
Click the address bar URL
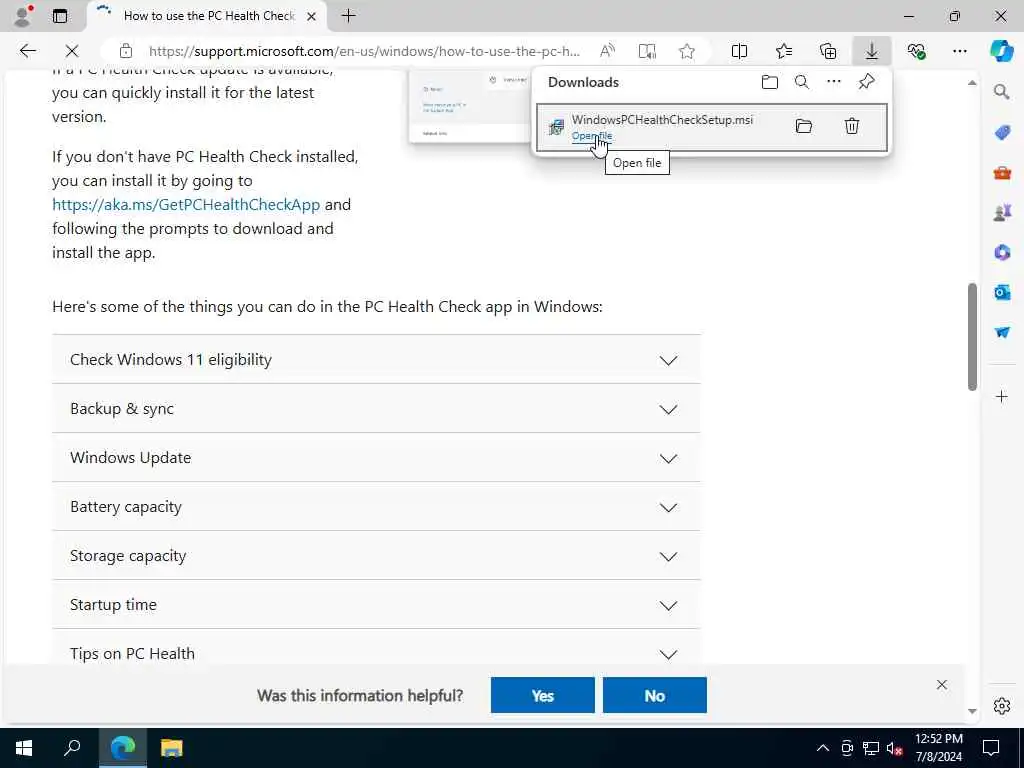click(364, 51)
